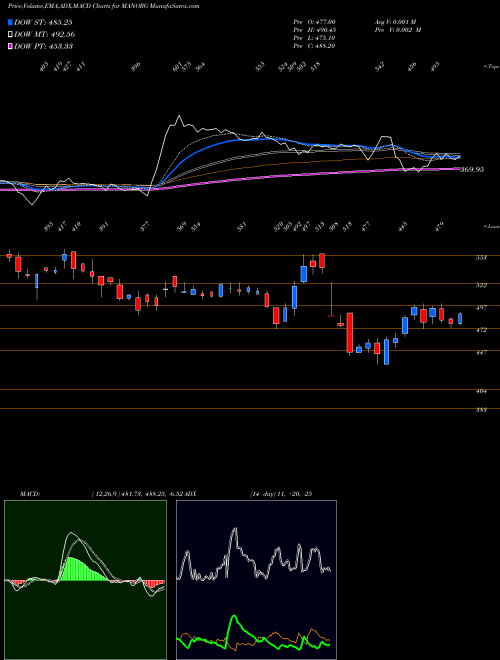Click the Pre V: 0.002 M text
This screenshot has width=500, height=660.
pyautogui.click(x=398, y=30)
